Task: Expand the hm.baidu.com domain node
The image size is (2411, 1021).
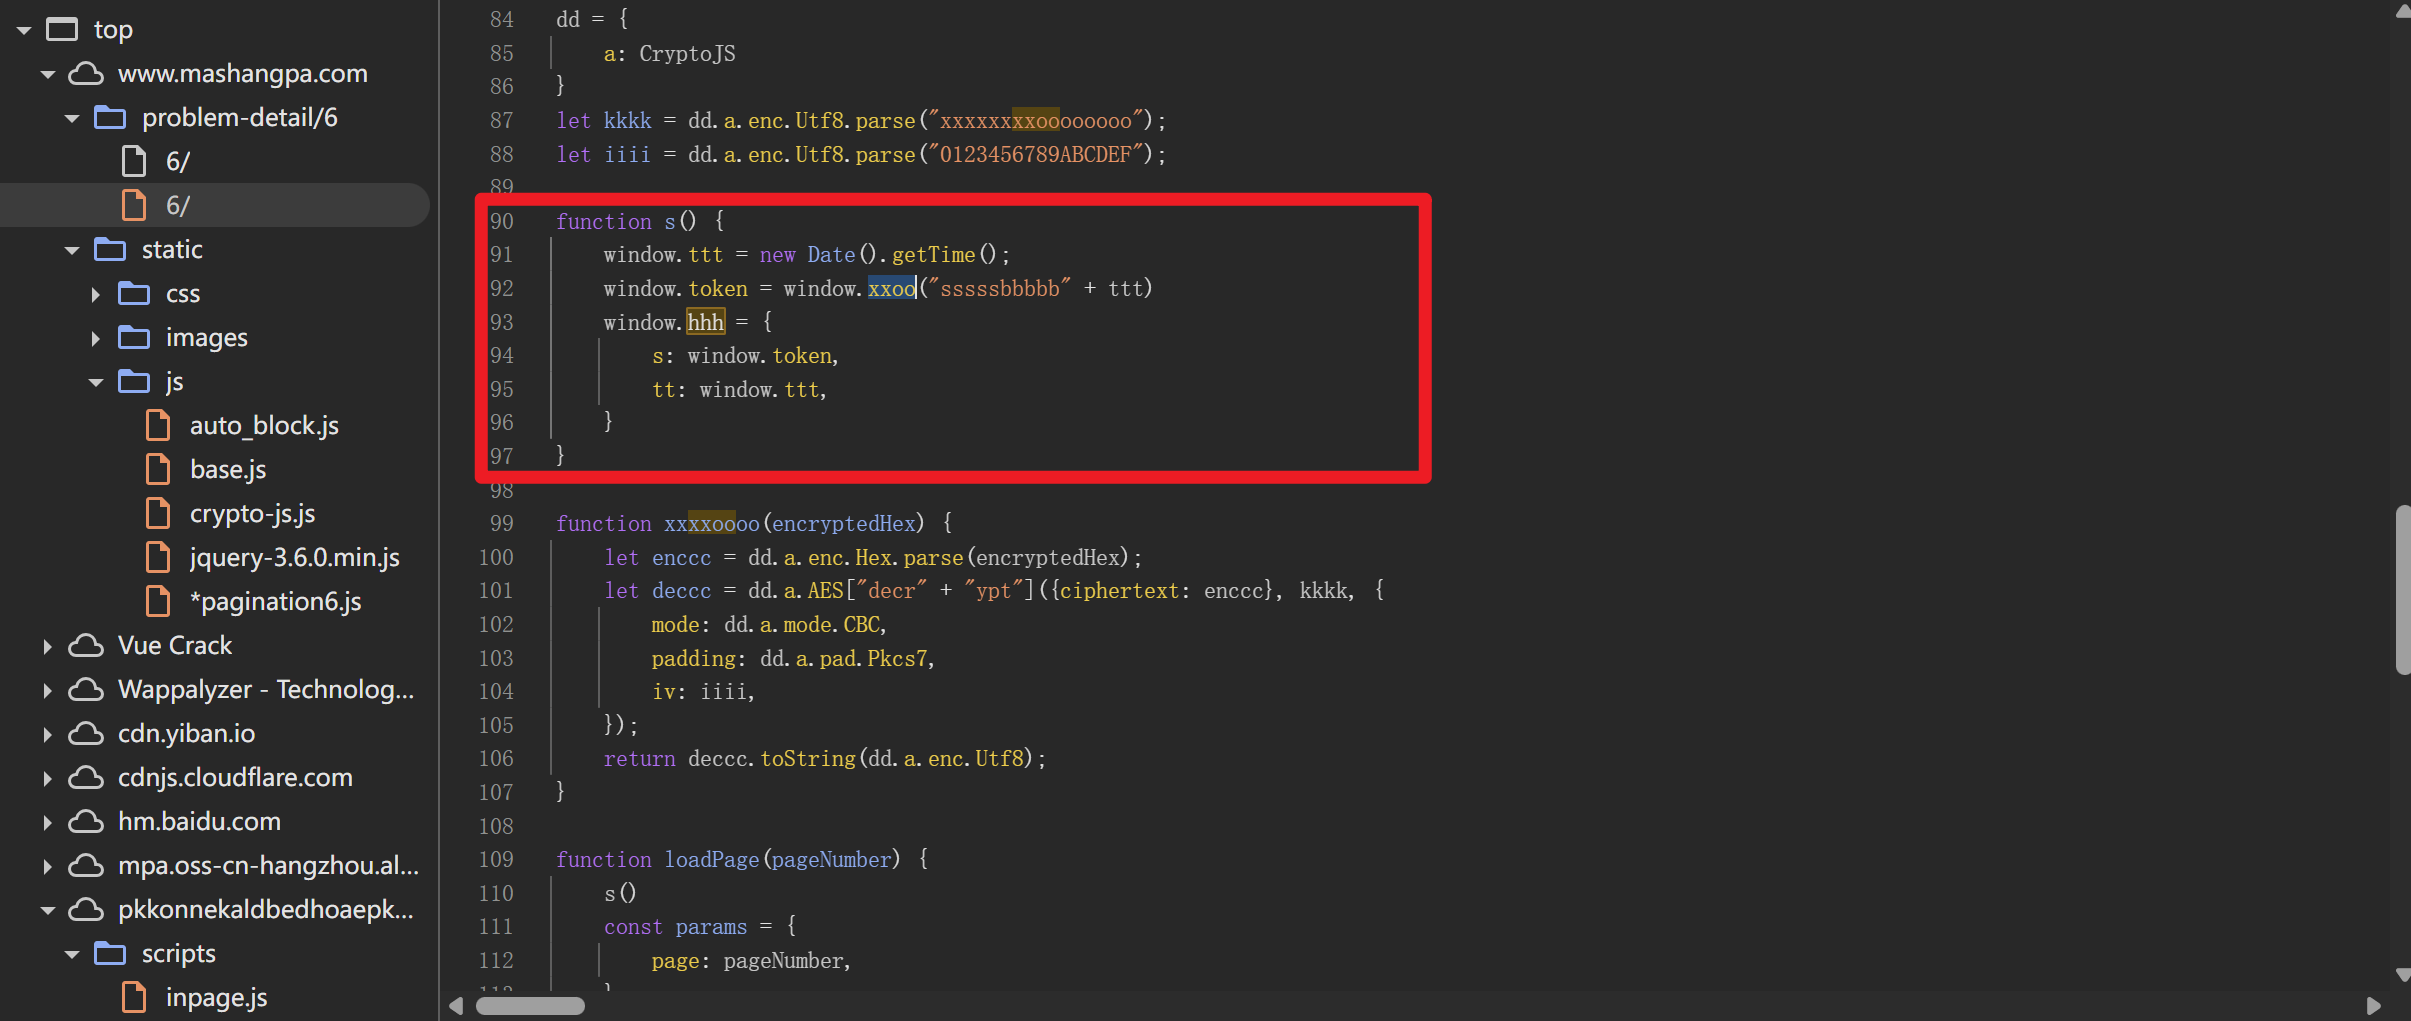Action: click(48, 822)
